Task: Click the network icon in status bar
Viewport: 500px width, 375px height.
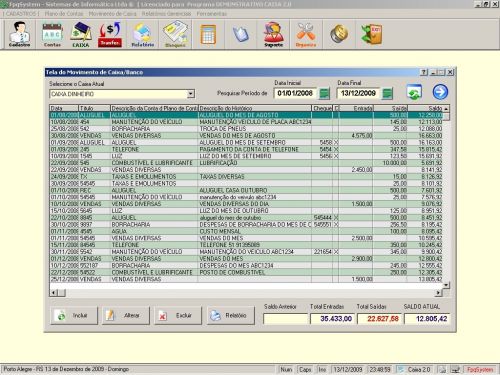Action: pos(455,369)
